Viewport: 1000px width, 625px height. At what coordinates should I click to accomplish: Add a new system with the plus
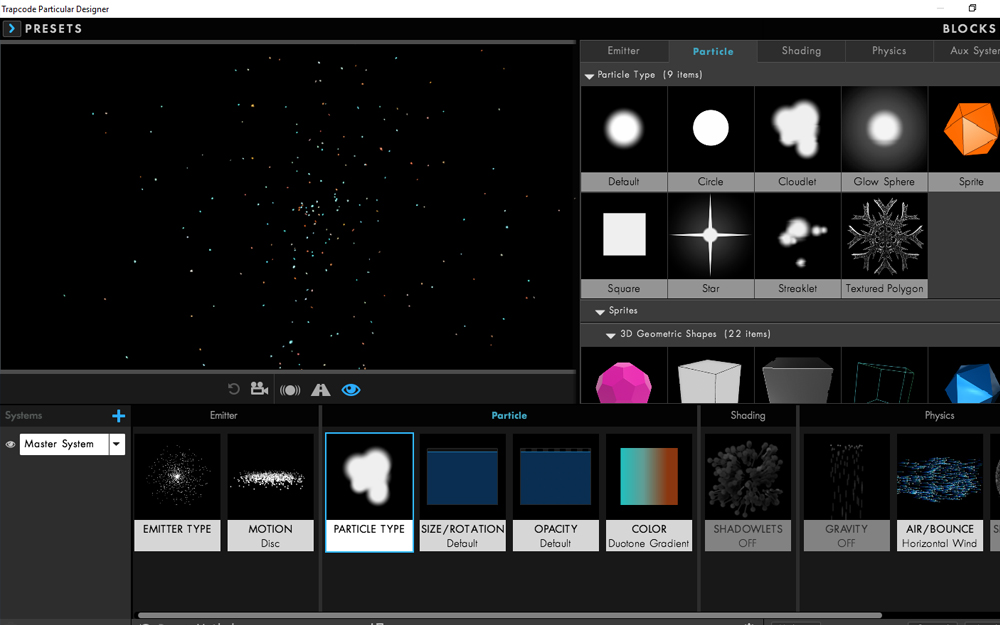pos(119,416)
